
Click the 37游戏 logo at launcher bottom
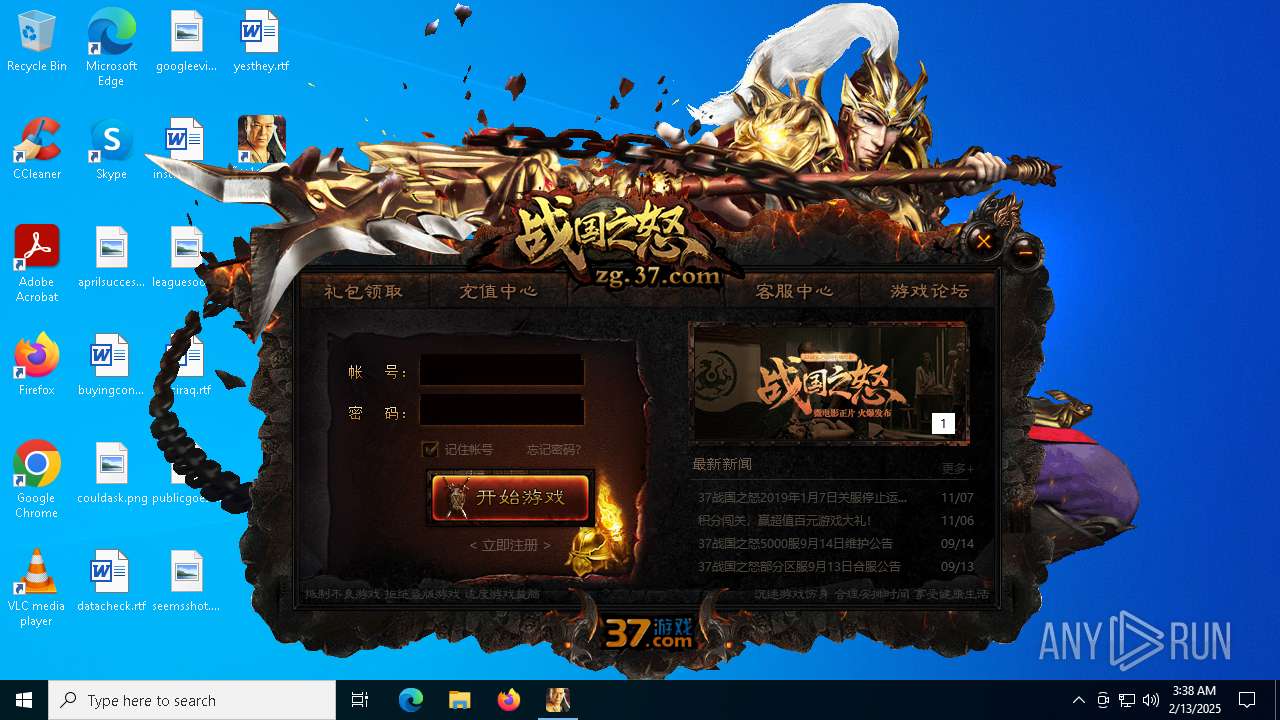649,632
